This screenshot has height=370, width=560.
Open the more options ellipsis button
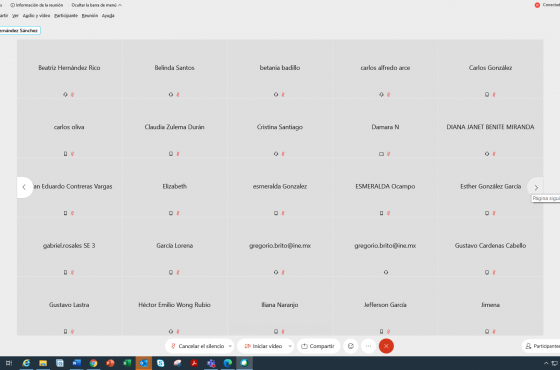point(368,346)
